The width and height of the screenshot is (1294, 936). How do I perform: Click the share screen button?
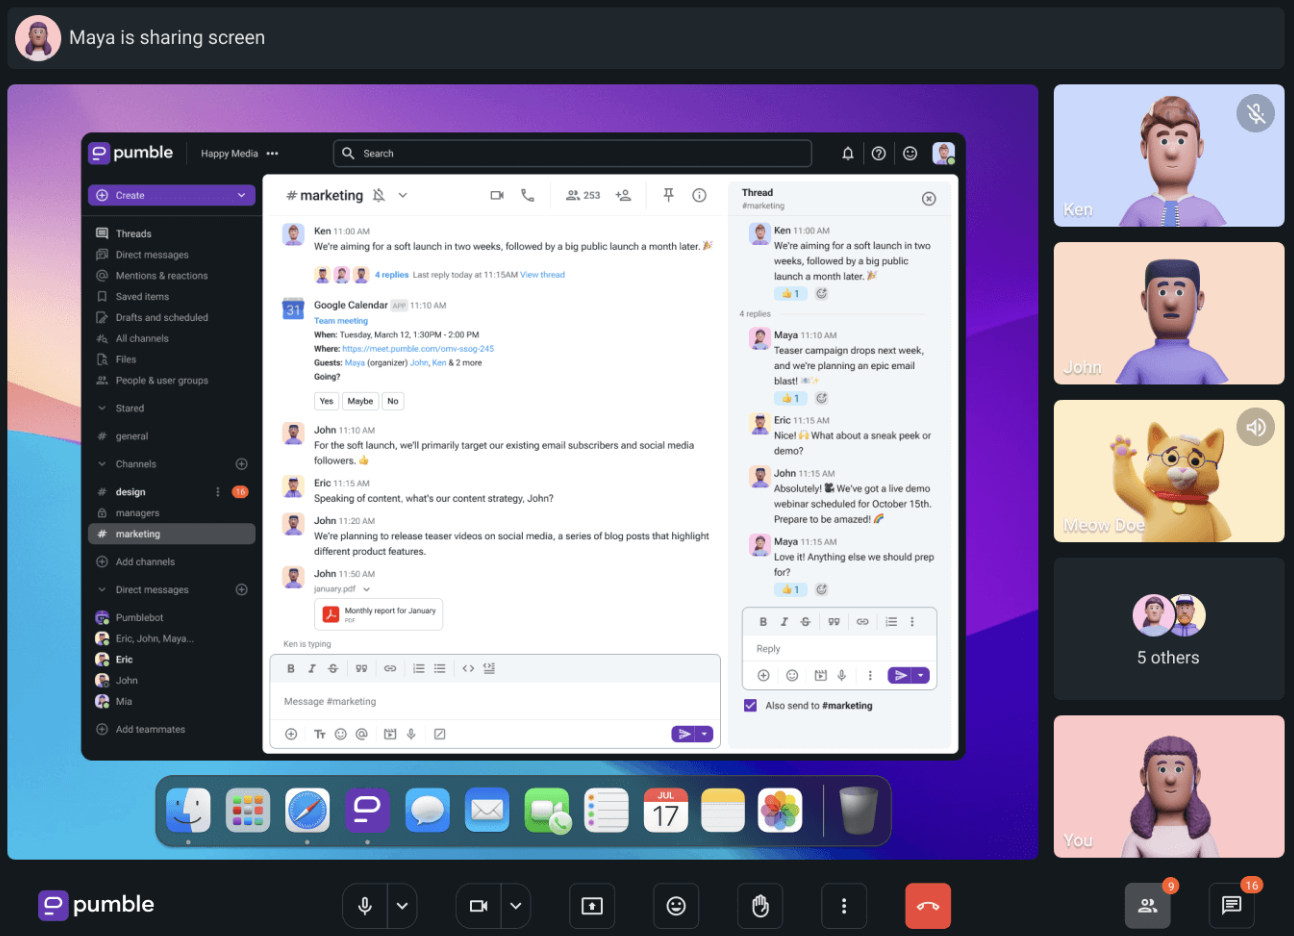(x=592, y=906)
